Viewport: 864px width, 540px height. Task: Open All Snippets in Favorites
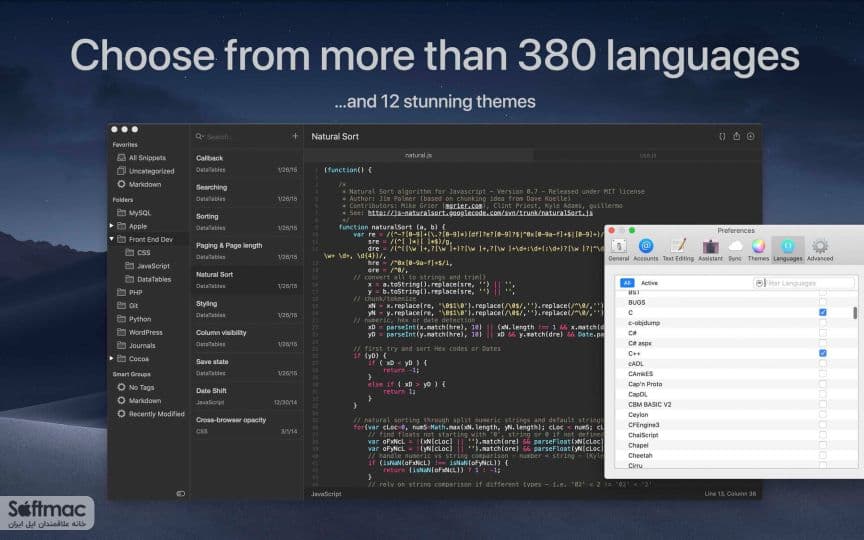click(x=141, y=158)
